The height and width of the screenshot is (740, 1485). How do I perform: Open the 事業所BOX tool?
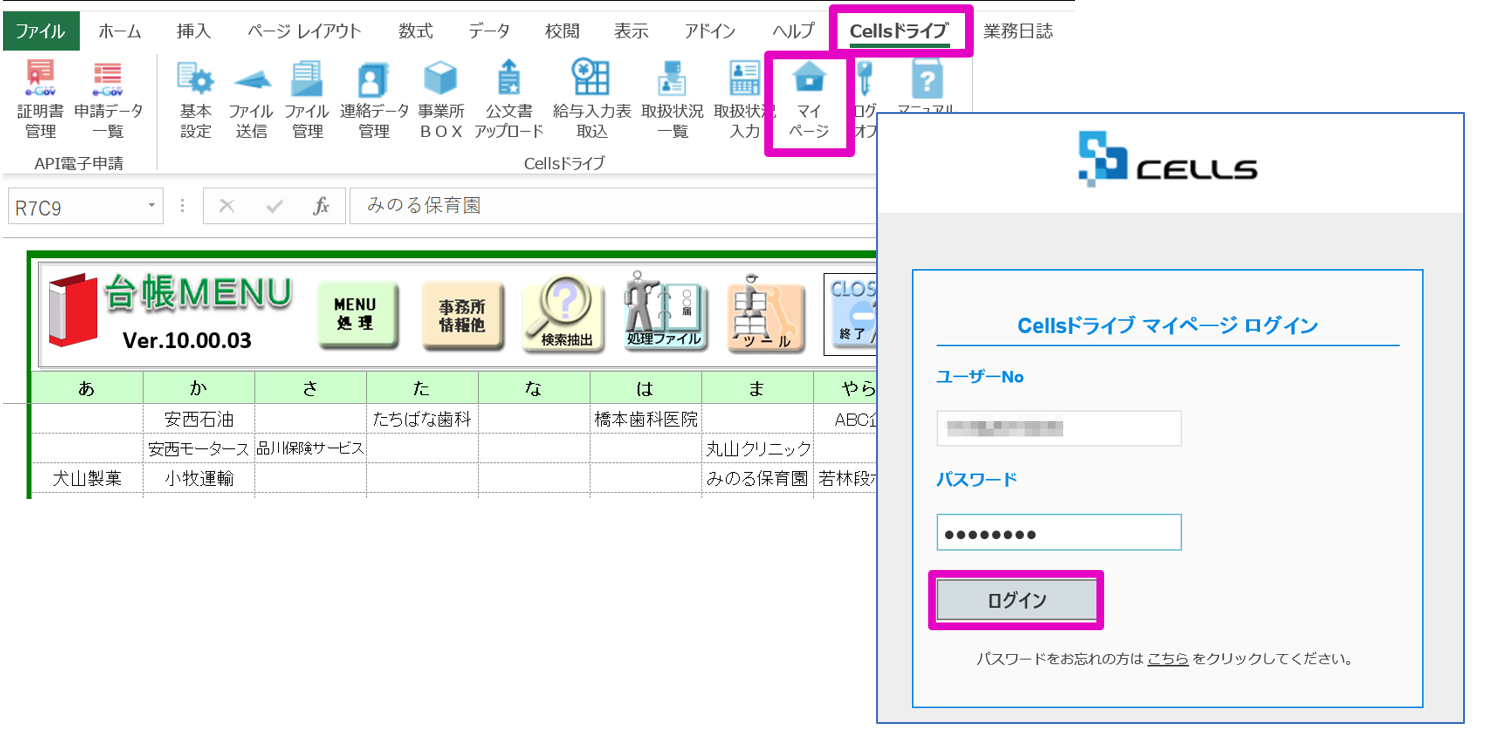click(440, 98)
